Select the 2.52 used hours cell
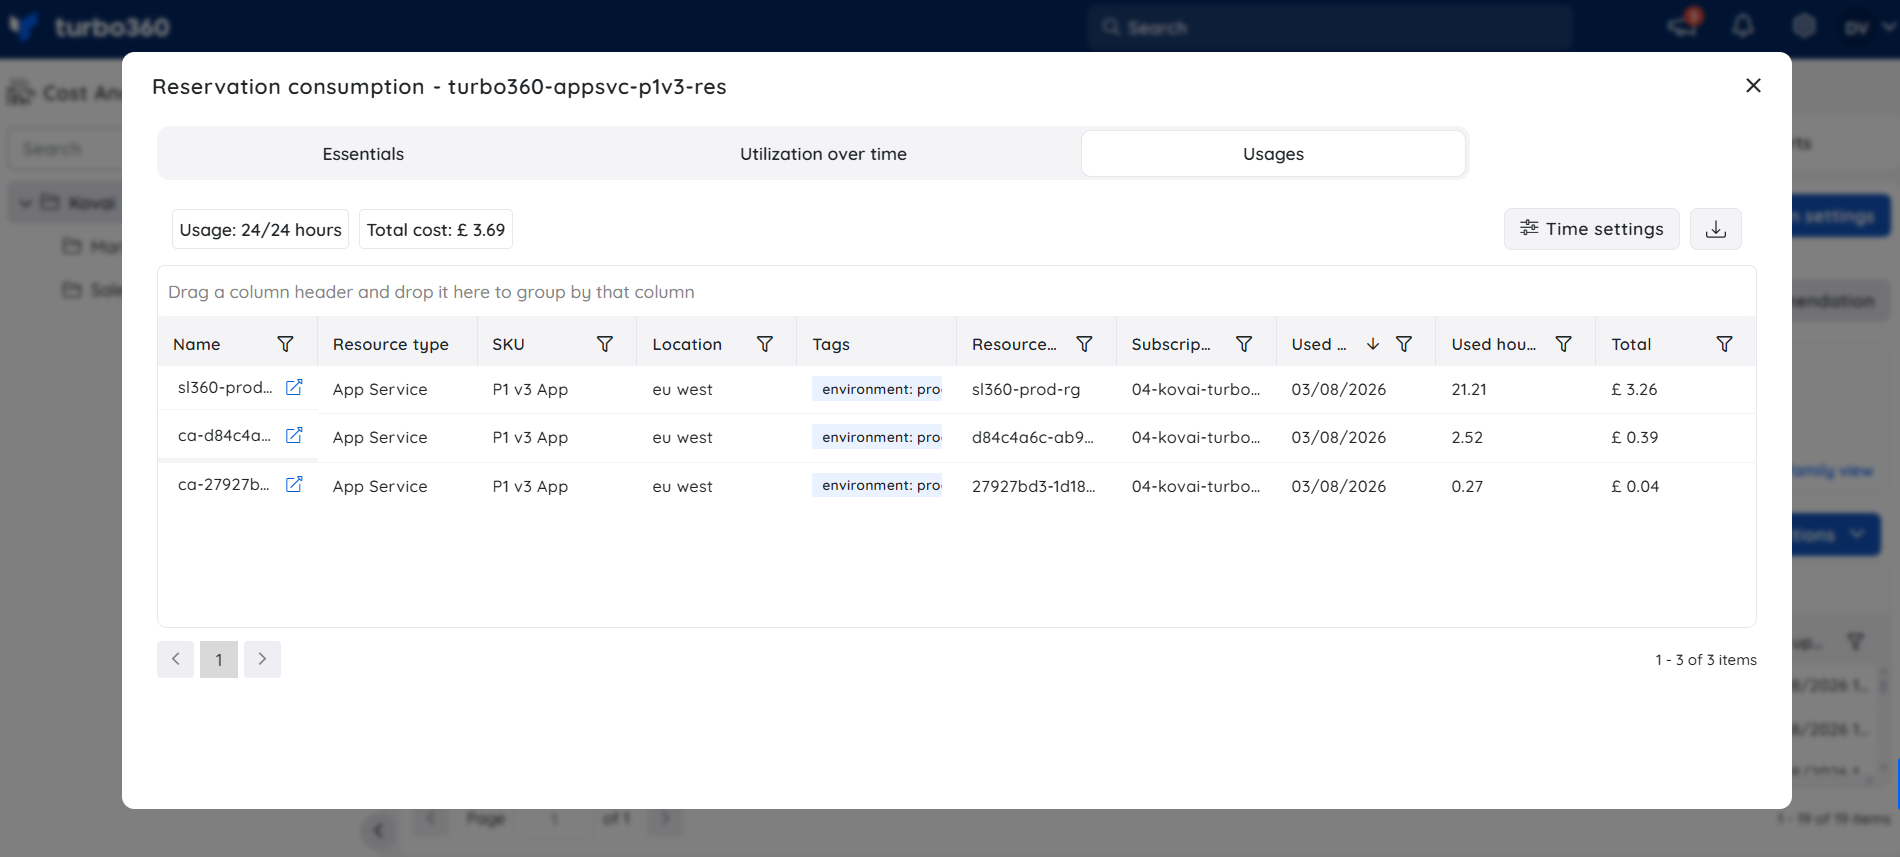 coord(1467,437)
